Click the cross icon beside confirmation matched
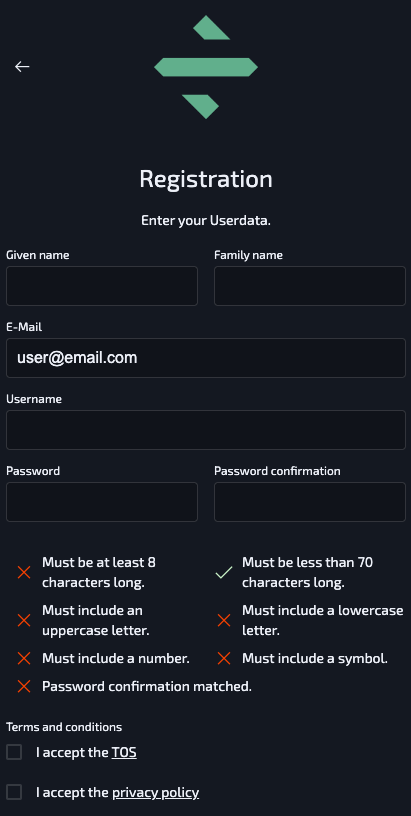This screenshot has height=816, width=411. (x=24, y=686)
